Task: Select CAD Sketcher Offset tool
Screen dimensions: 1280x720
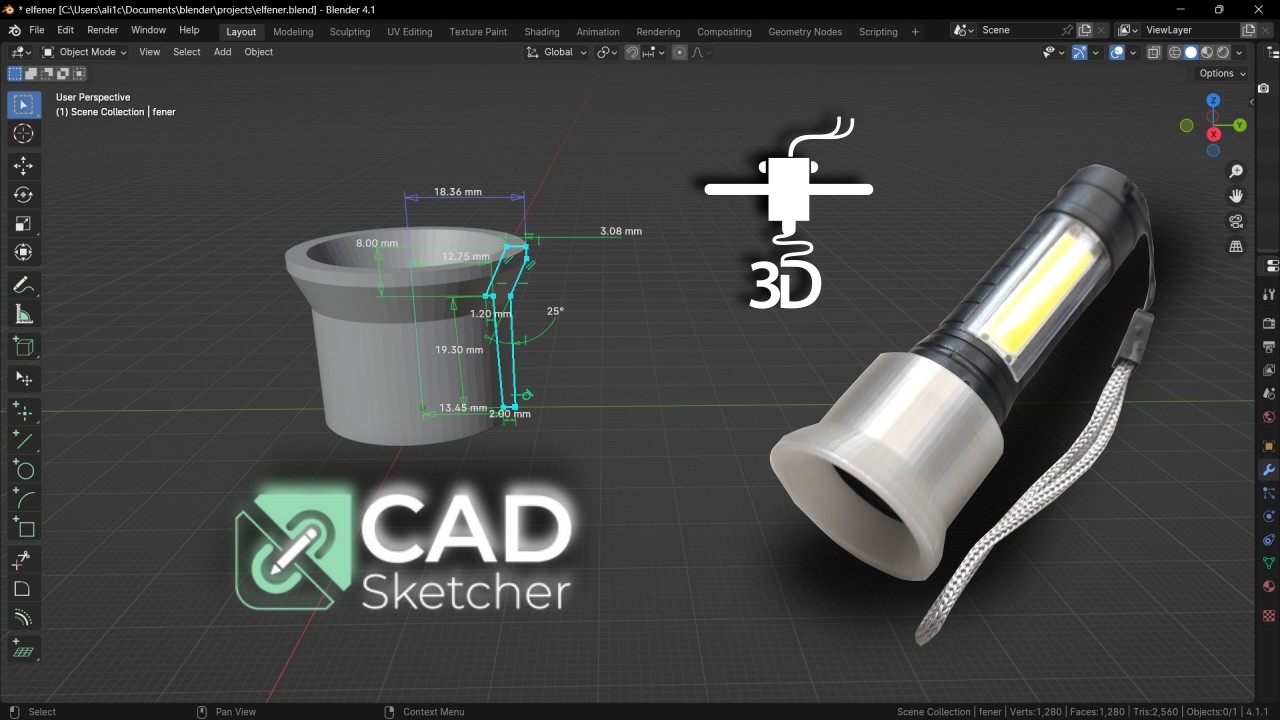Action: [24, 618]
